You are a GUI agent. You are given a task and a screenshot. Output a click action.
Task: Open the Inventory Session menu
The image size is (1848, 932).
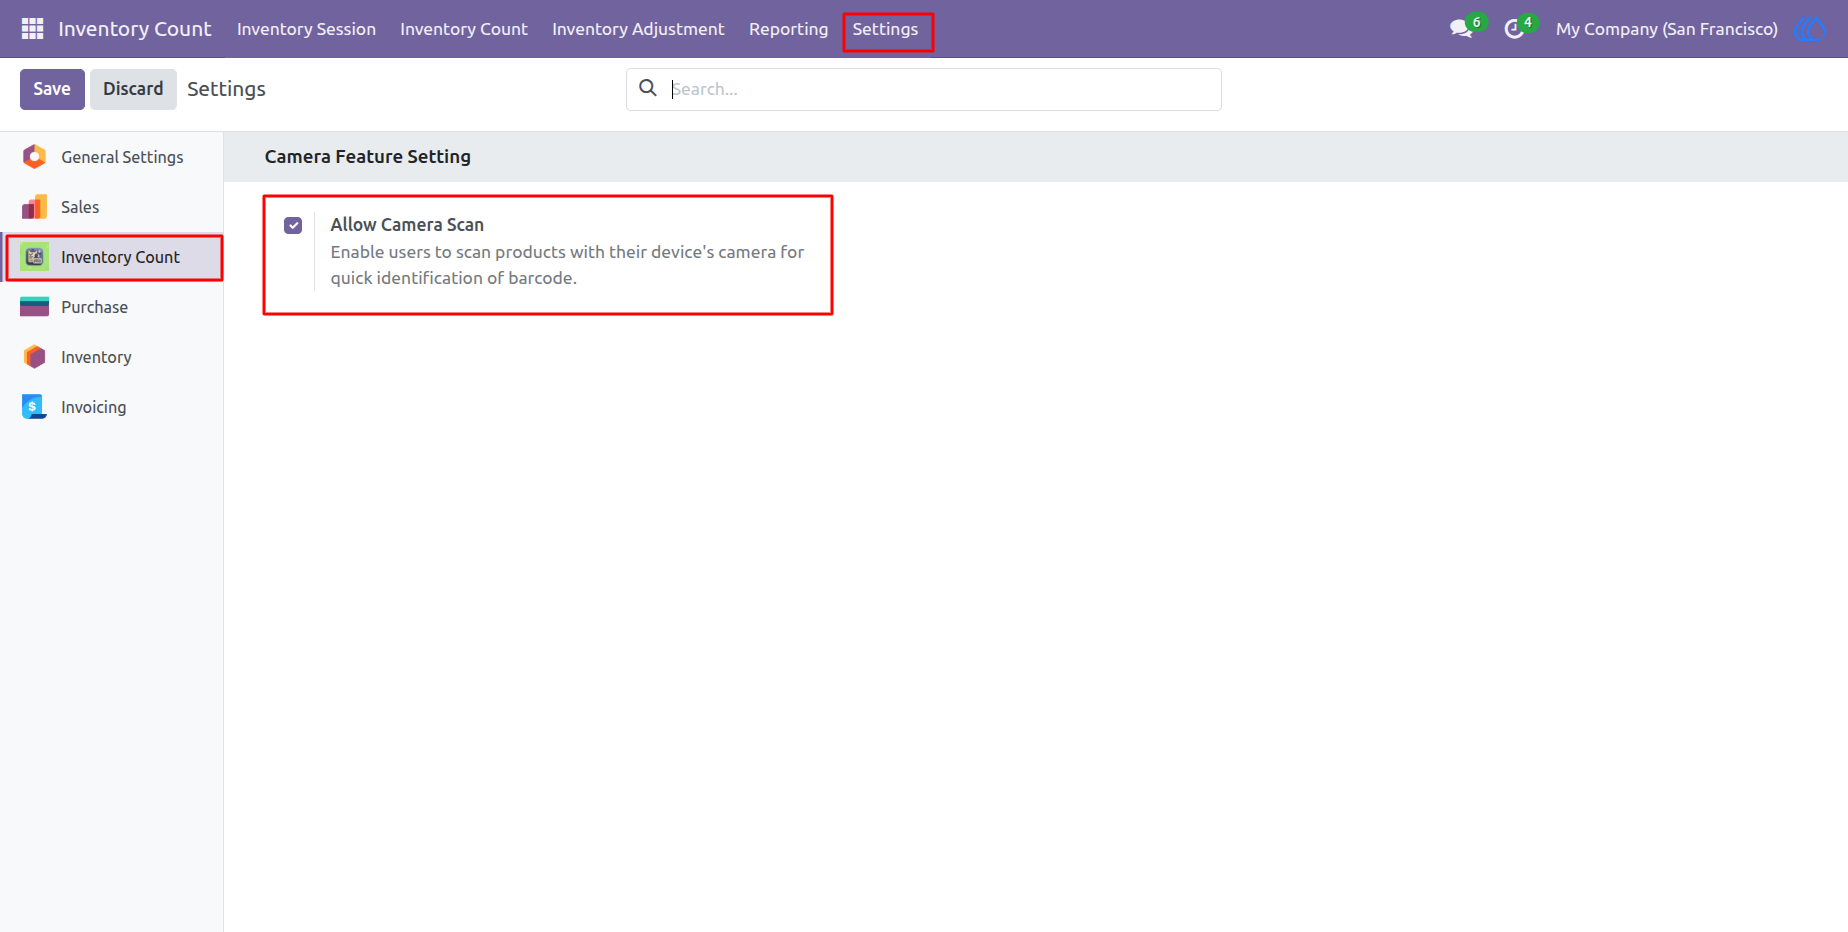[x=306, y=29]
